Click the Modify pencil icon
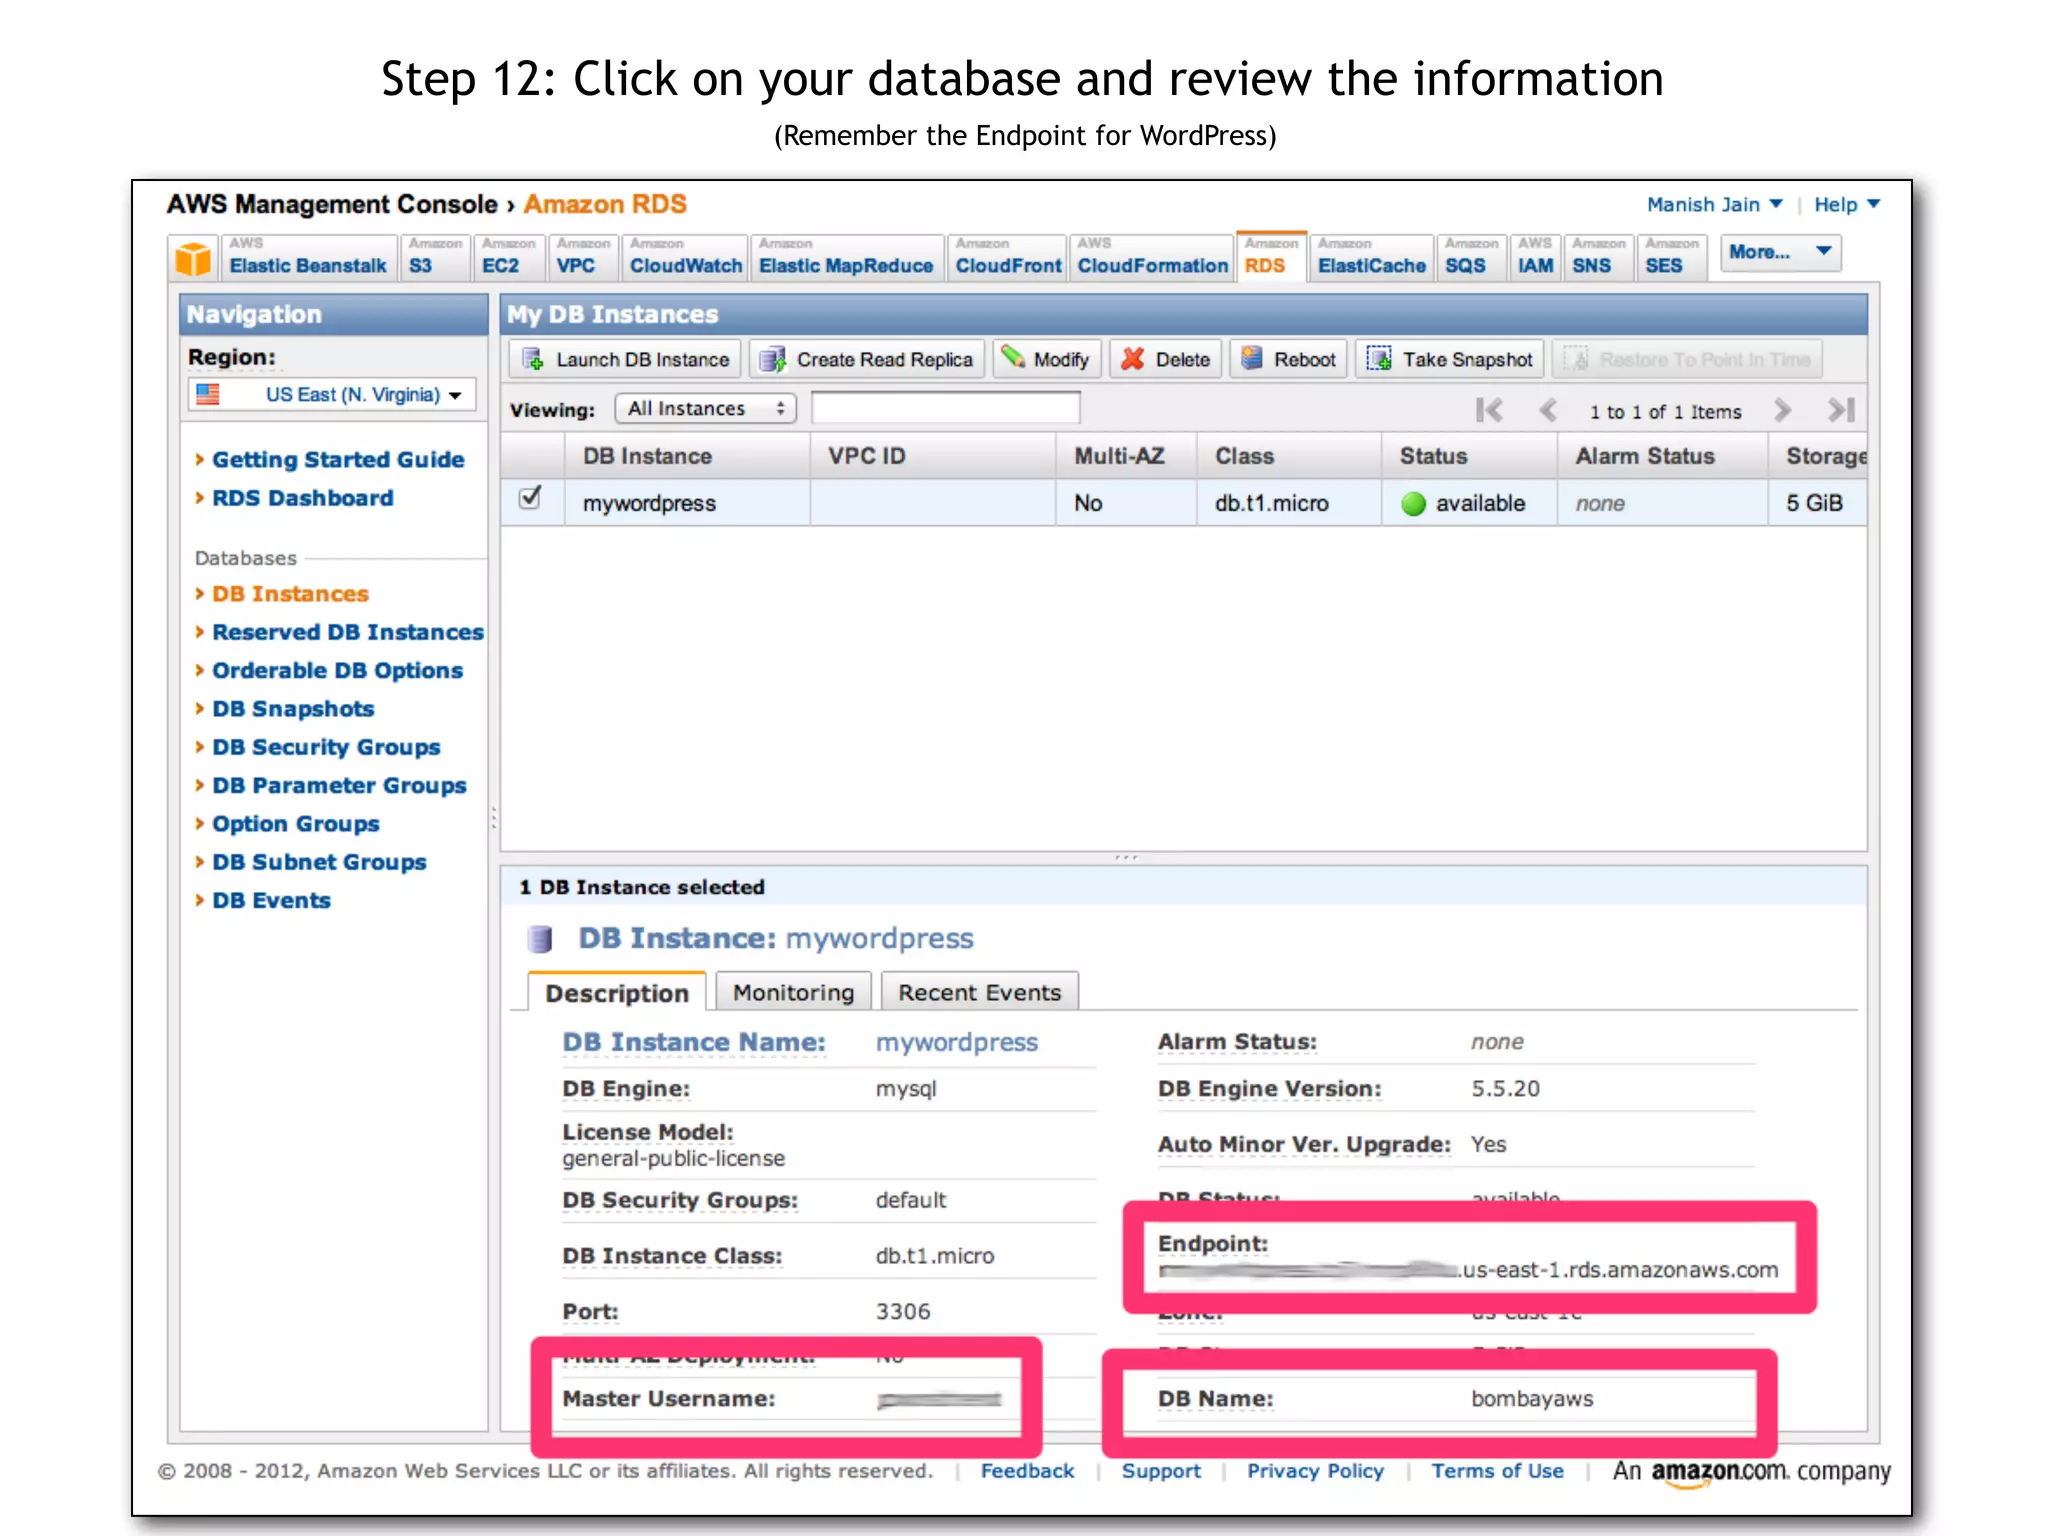The width and height of the screenshot is (2048, 1536). (1013, 357)
